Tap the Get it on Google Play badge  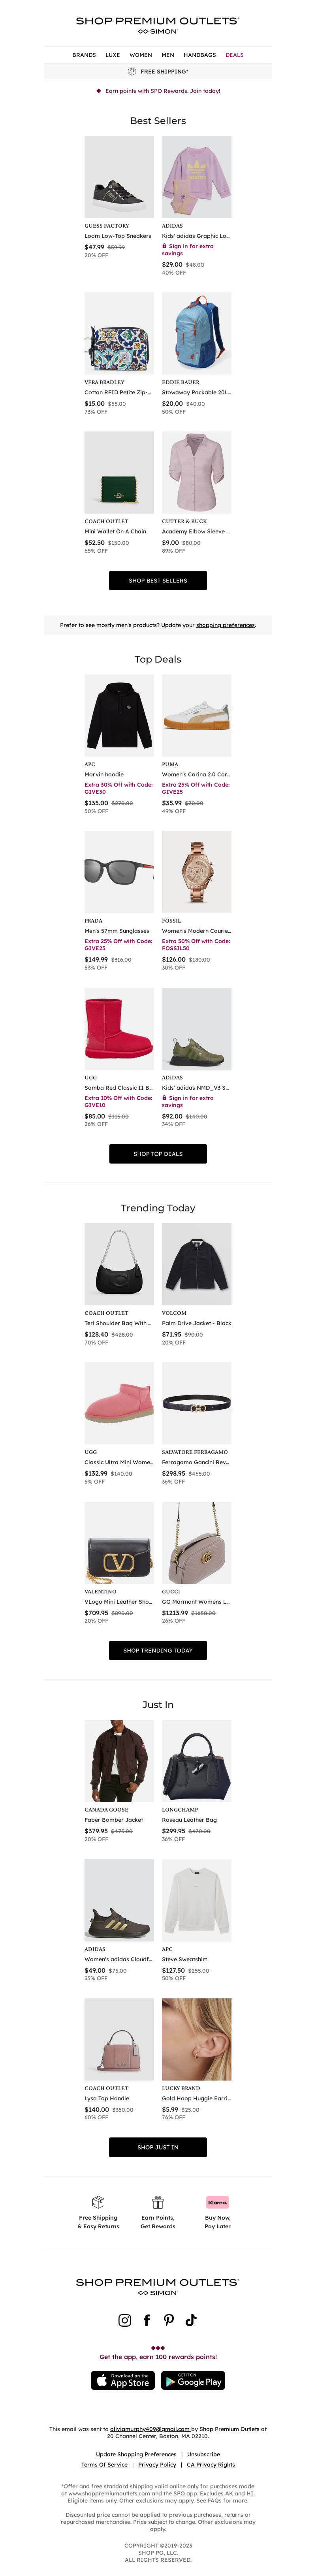193,2381
